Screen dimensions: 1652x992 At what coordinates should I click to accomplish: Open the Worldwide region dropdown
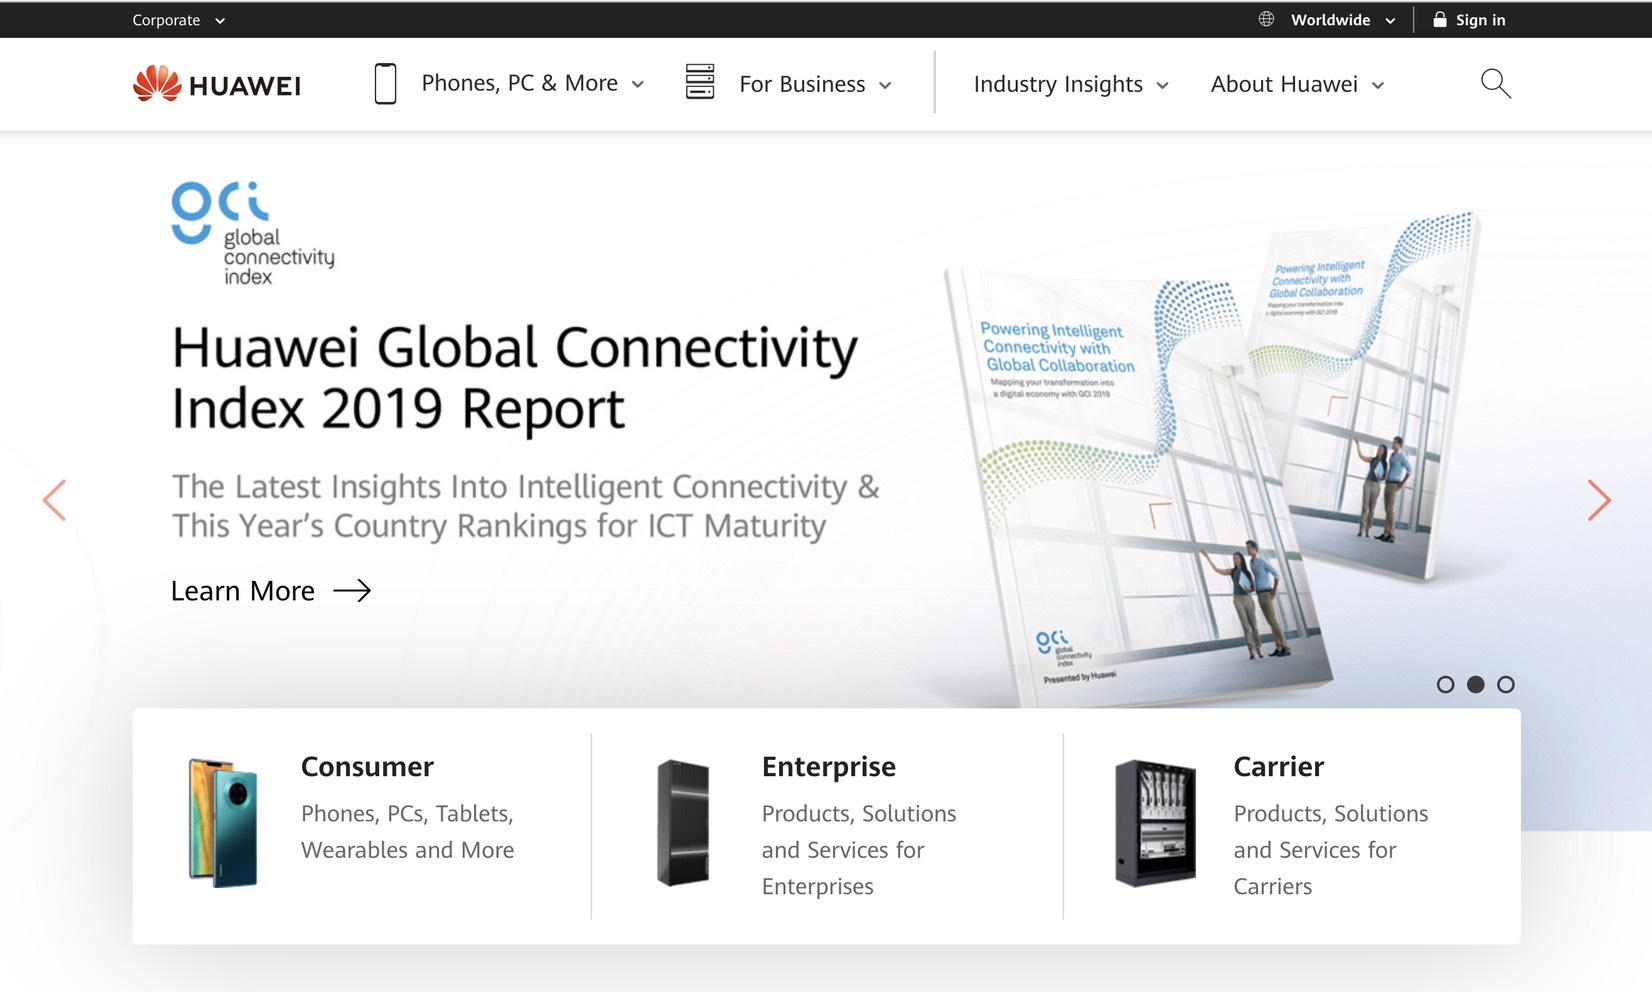(x=1343, y=20)
